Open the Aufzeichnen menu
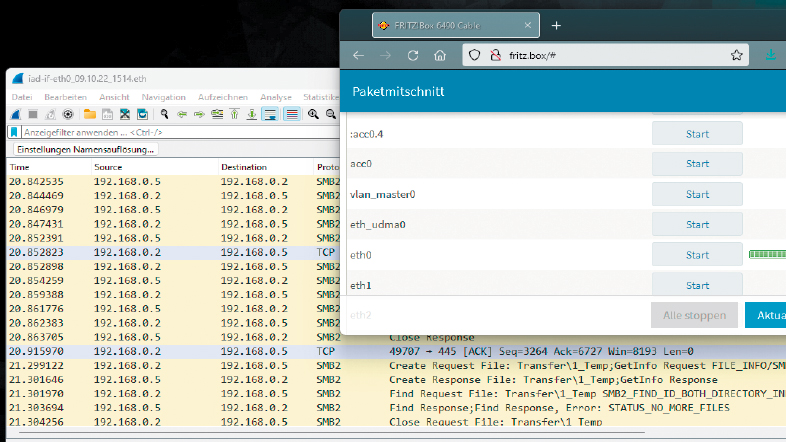786x442 pixels. click(223, 97)
